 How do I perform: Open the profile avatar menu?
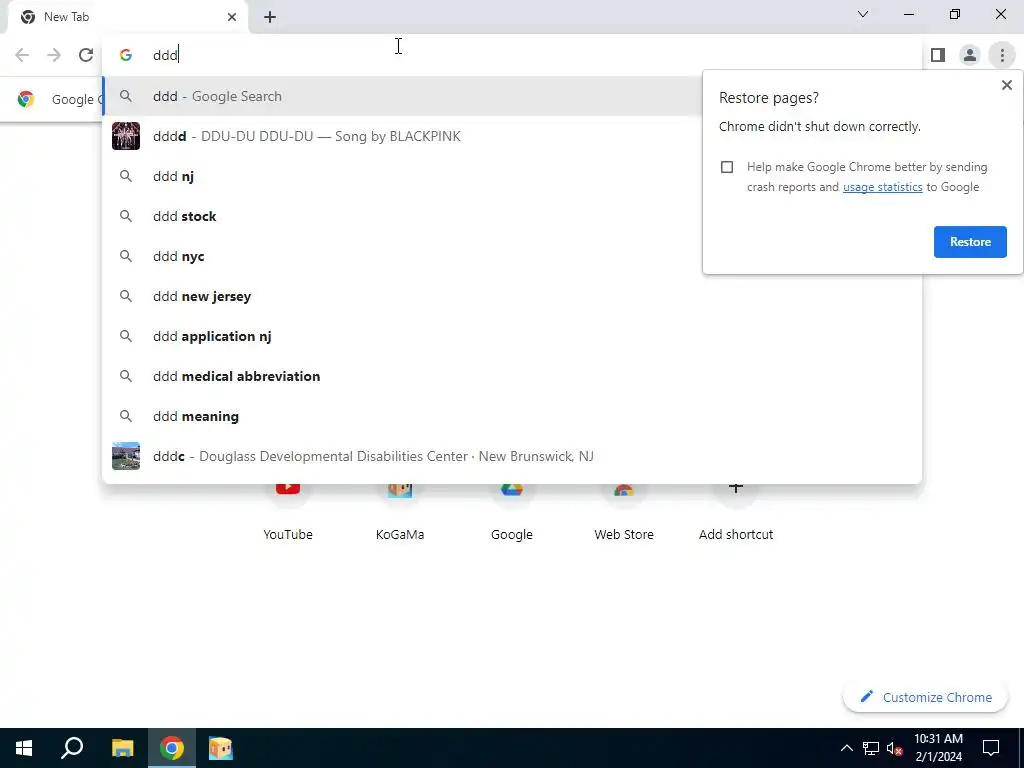pos(970,56)
